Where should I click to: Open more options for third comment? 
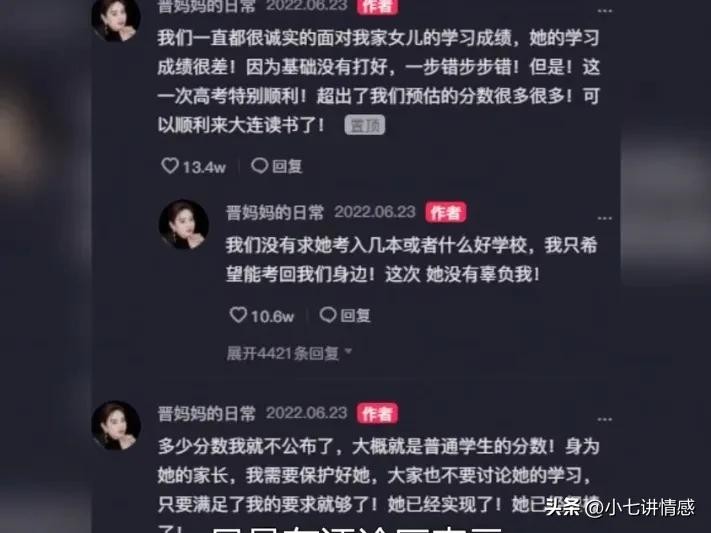pyautogui.click(x=604, y=420)
